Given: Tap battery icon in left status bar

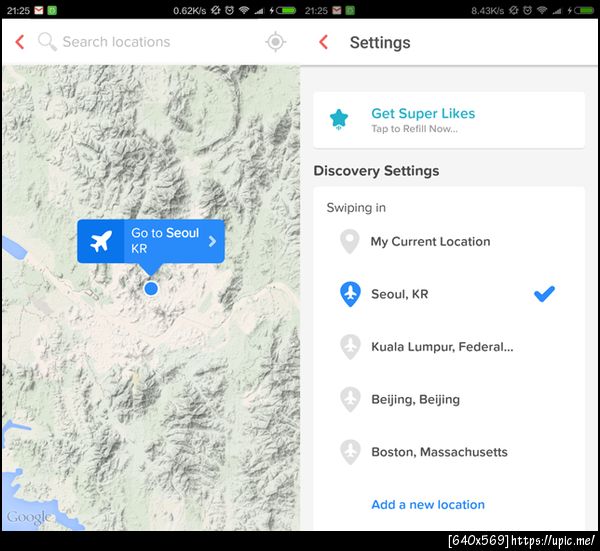Looking at the screenshot, I should pos(286,10).
